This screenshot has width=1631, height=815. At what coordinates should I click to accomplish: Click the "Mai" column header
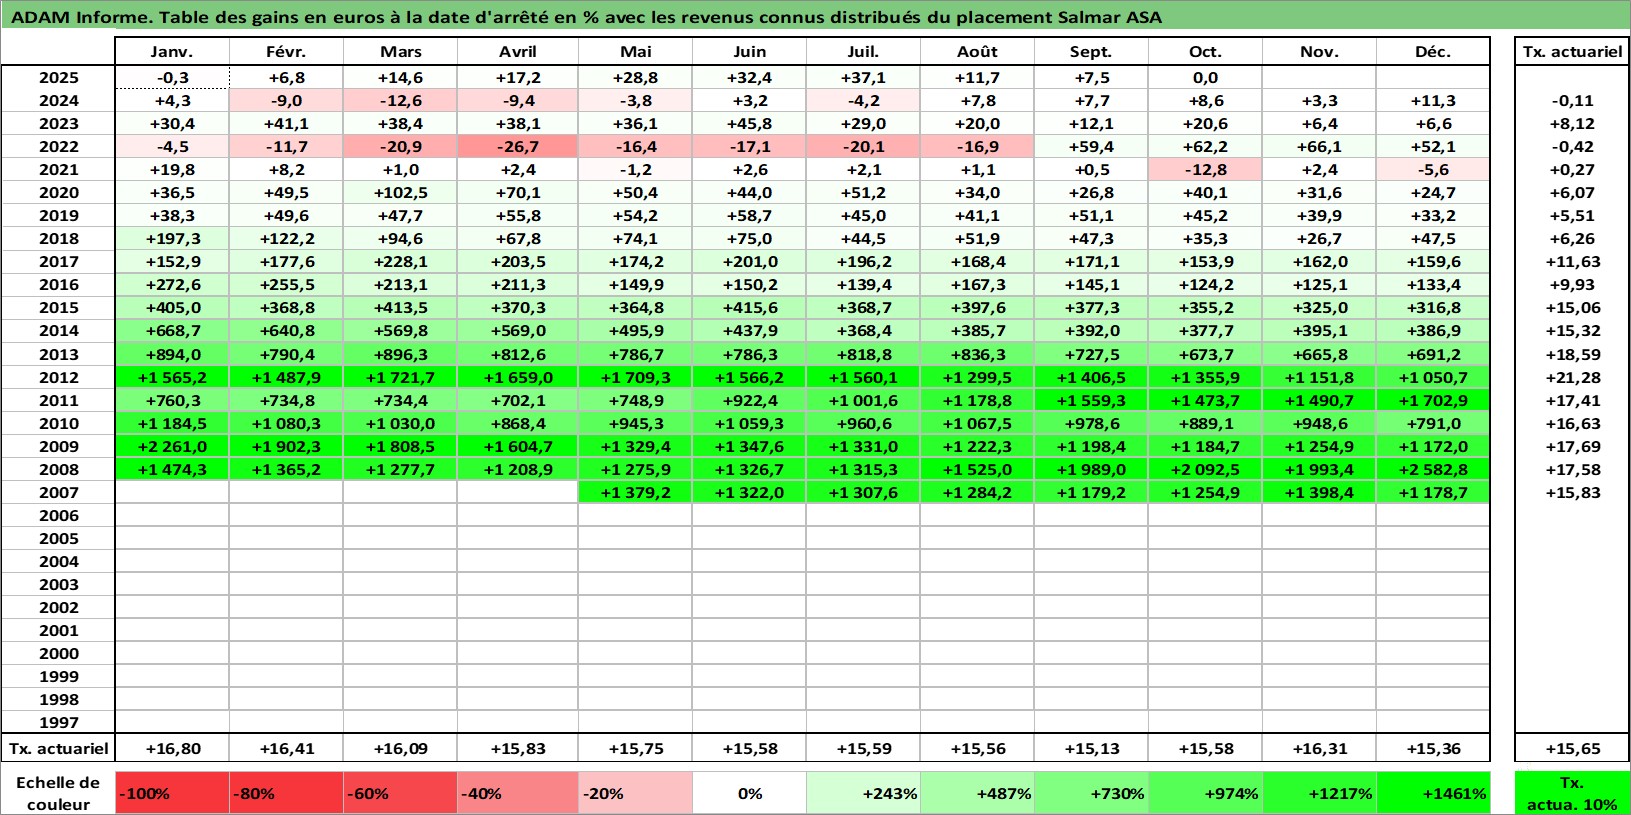[x=635, y=52]
